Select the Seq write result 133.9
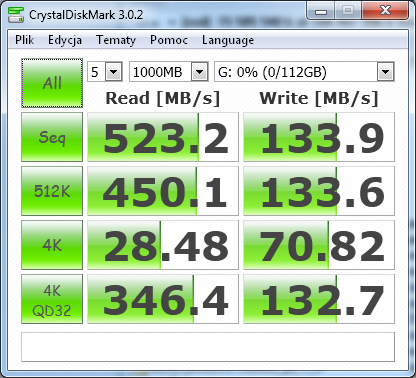416x378 pixels. coord(319,137)
